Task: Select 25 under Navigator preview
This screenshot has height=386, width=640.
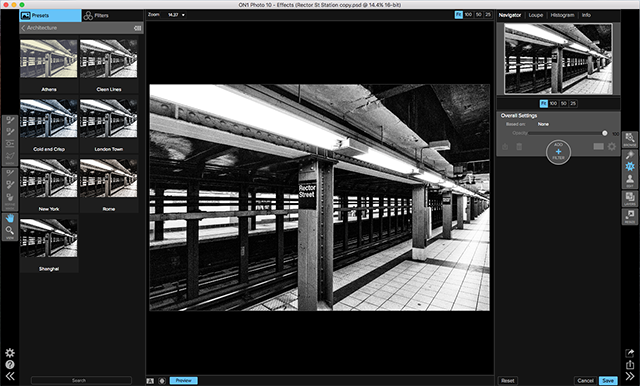Action: point(573,104)
